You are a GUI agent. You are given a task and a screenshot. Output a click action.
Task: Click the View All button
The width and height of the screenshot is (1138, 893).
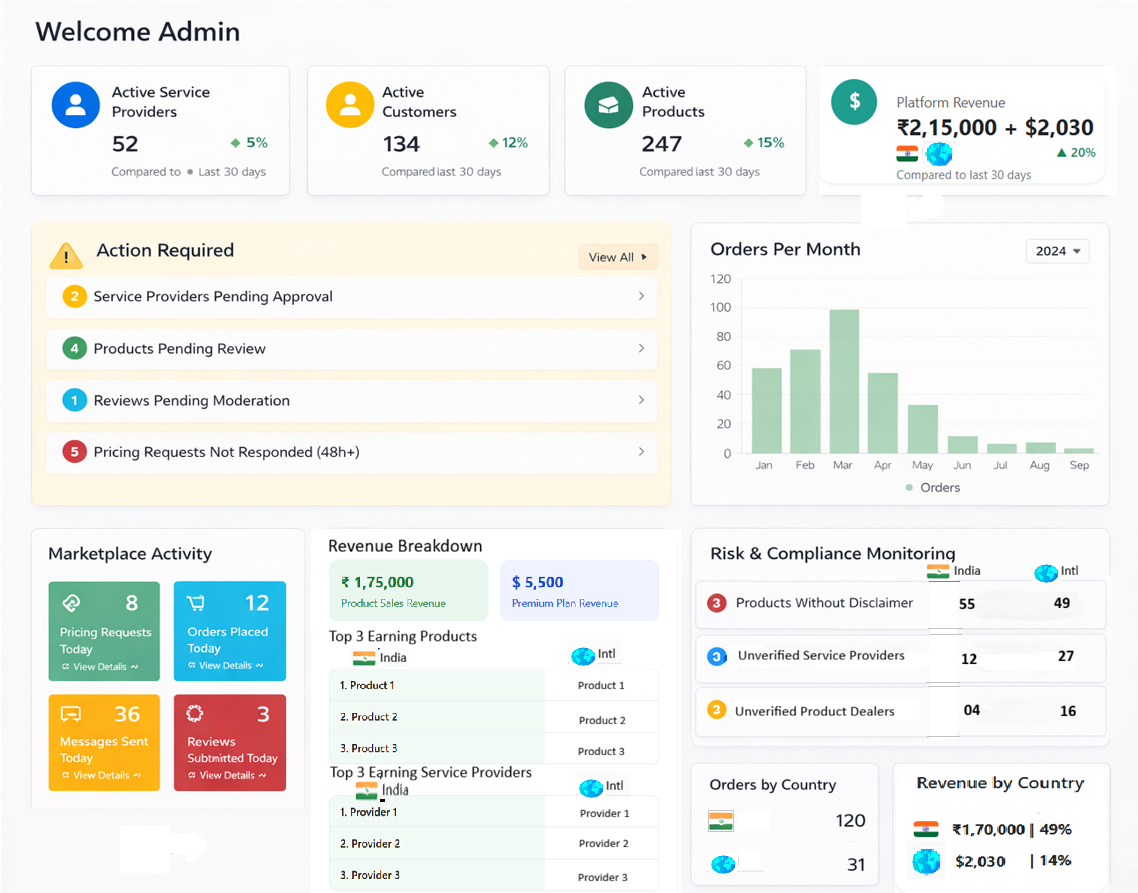click(x=617, y=257)
